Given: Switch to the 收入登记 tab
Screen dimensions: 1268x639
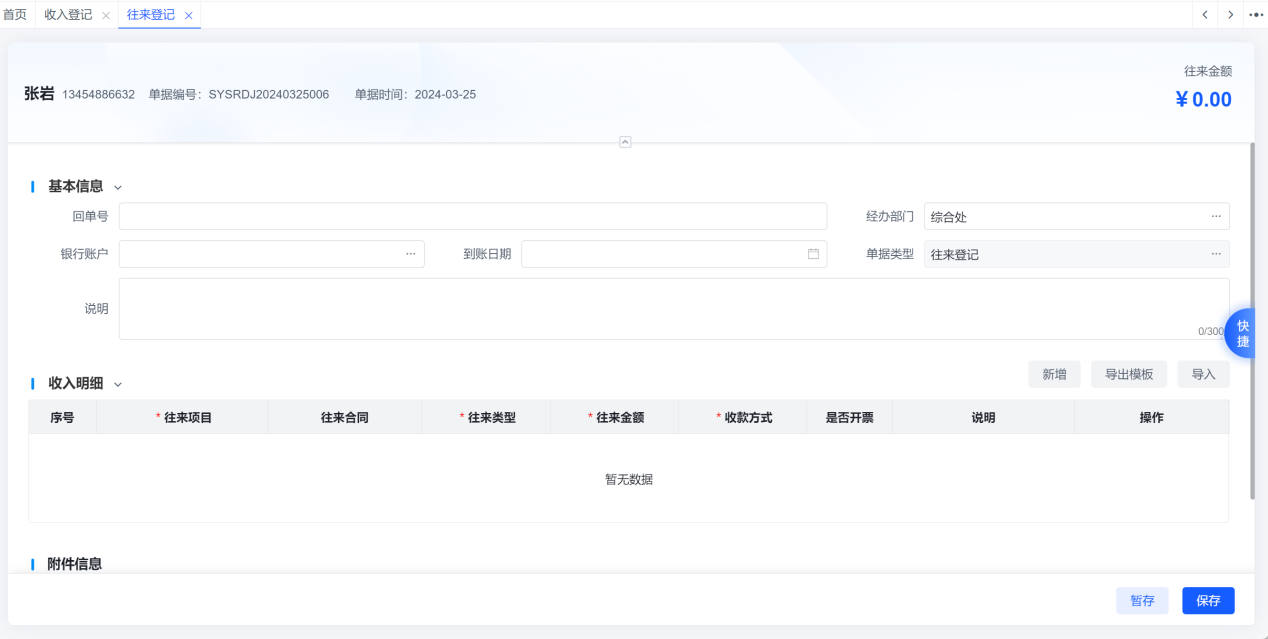Looking at the screenshot, I should pos(68,15).
